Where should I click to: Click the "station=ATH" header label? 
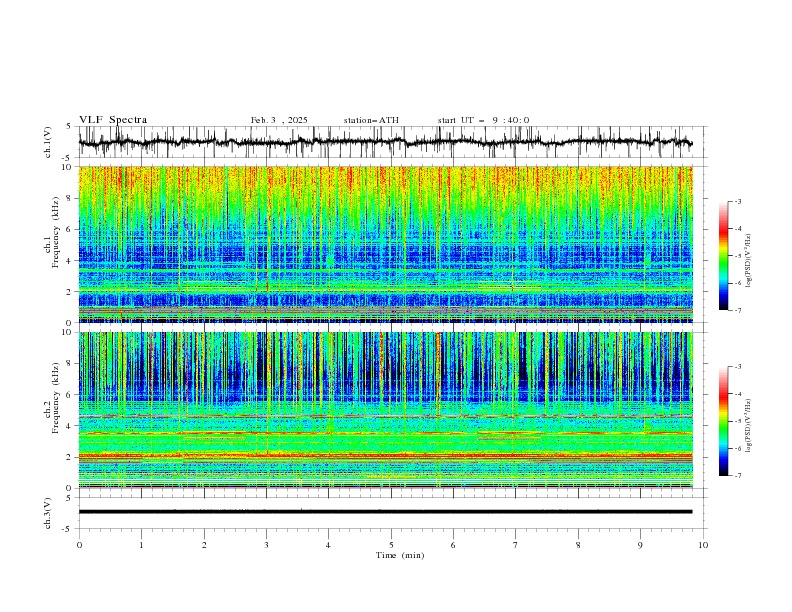click(371, 120)
